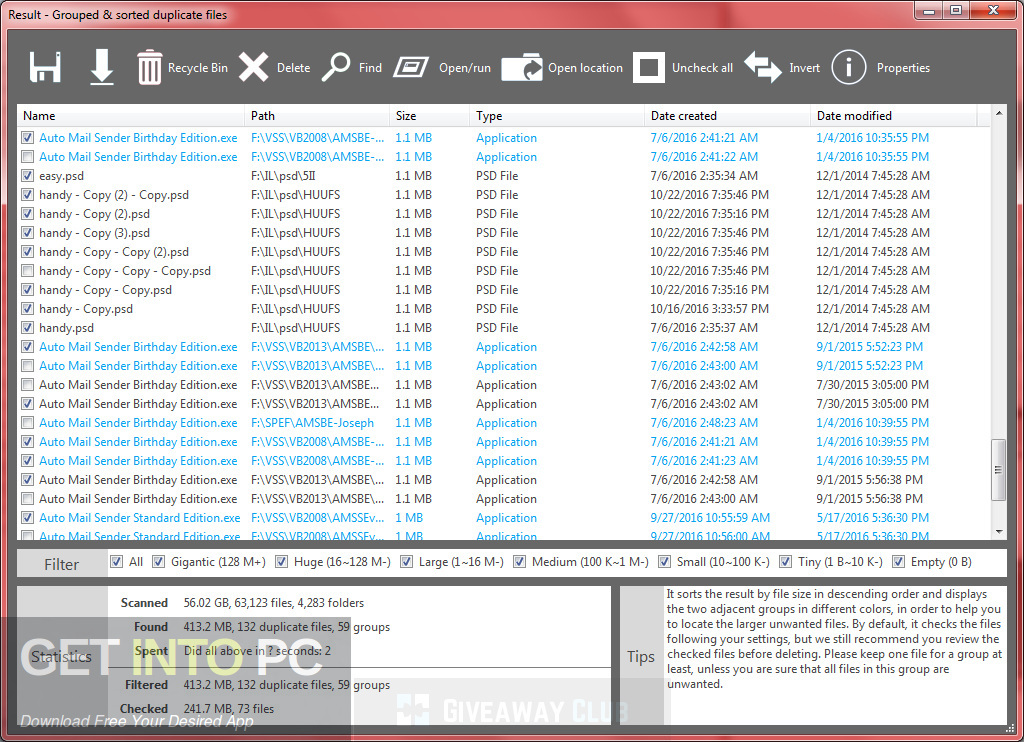The height and width of the screenshot is (742, 1024).
Task: Click the download arrow toolbar icon
Action: point(101,67)
